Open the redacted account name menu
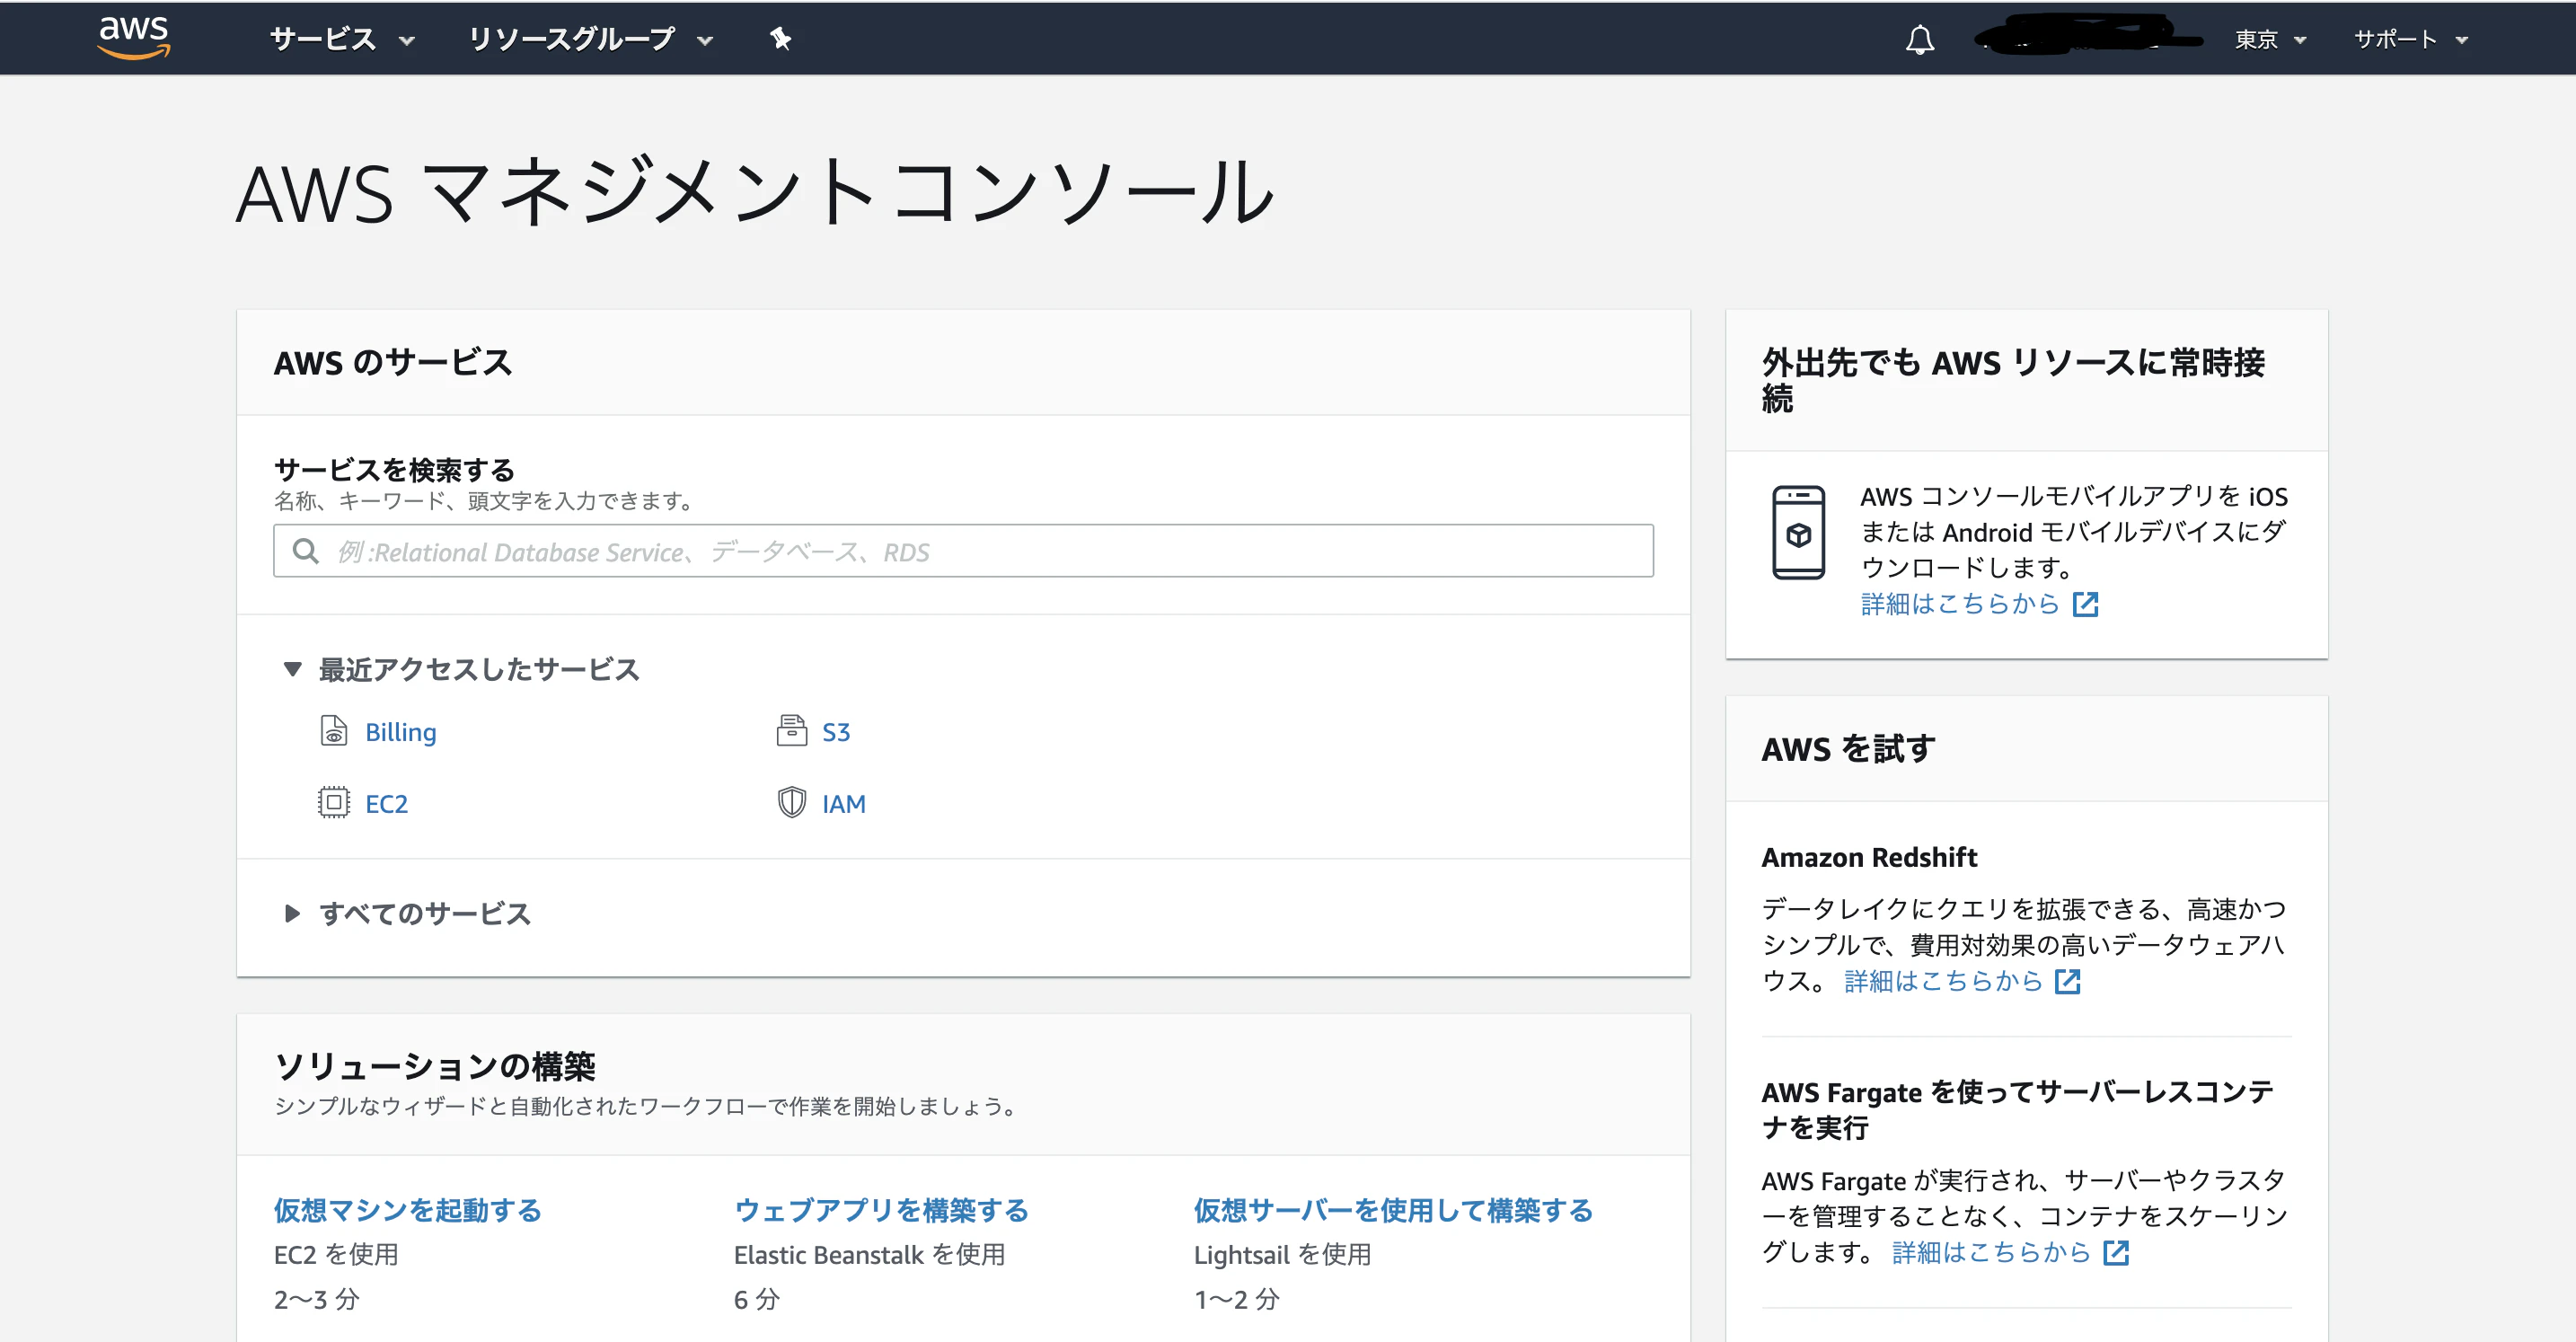 coord(2088,38)
